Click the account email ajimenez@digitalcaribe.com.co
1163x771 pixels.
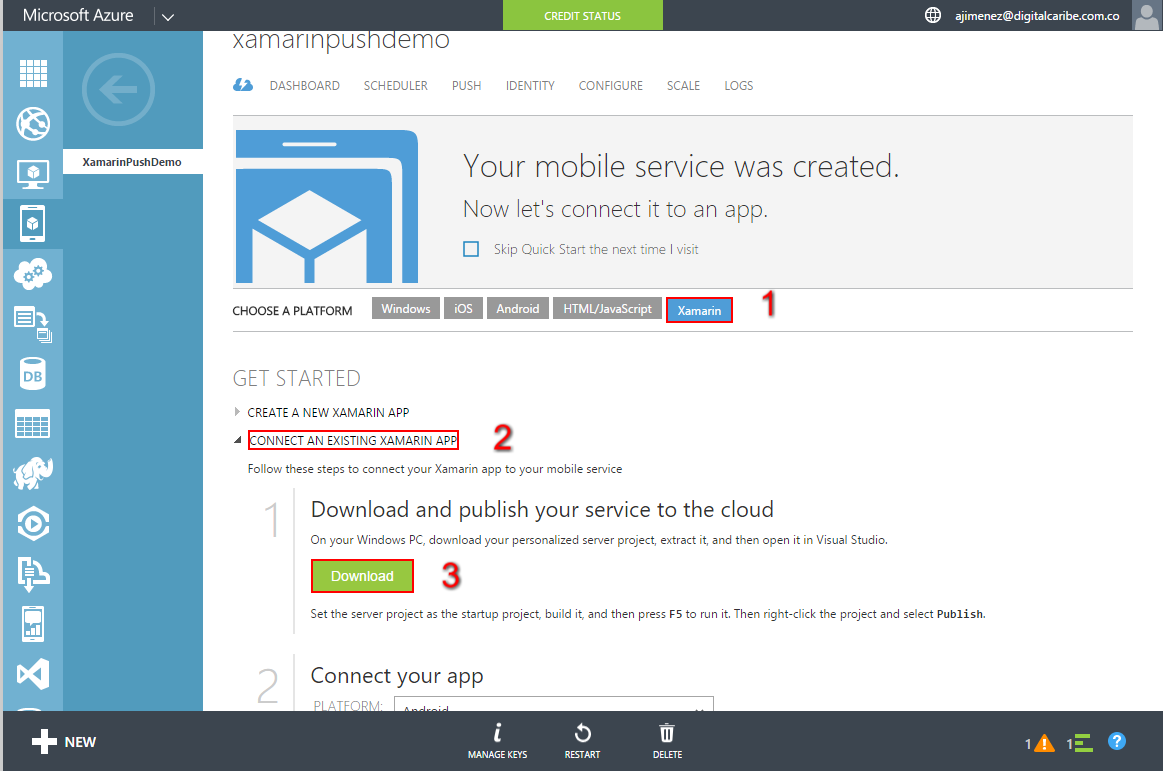1037,16
